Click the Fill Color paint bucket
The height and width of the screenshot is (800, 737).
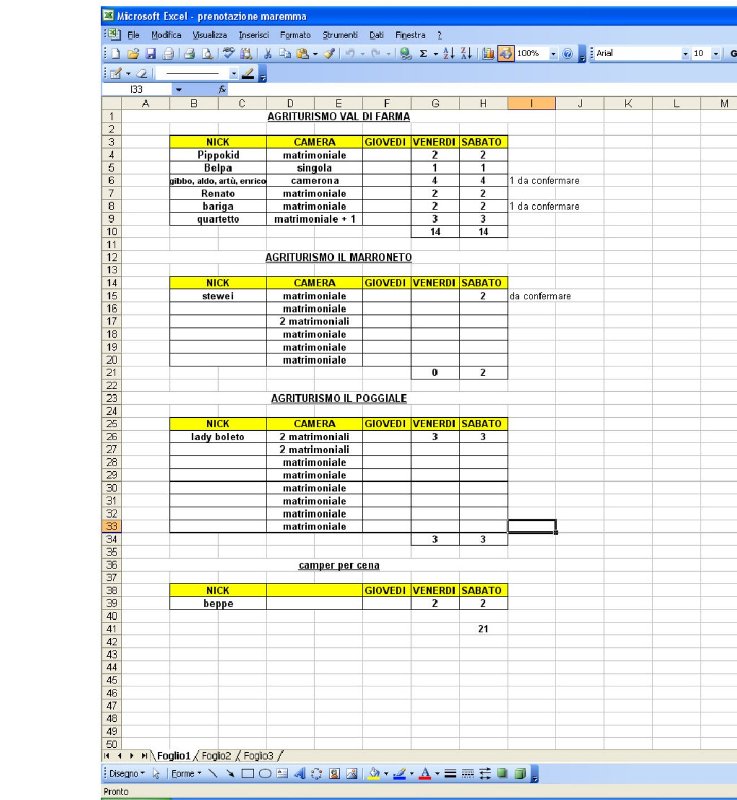(374, 773)
